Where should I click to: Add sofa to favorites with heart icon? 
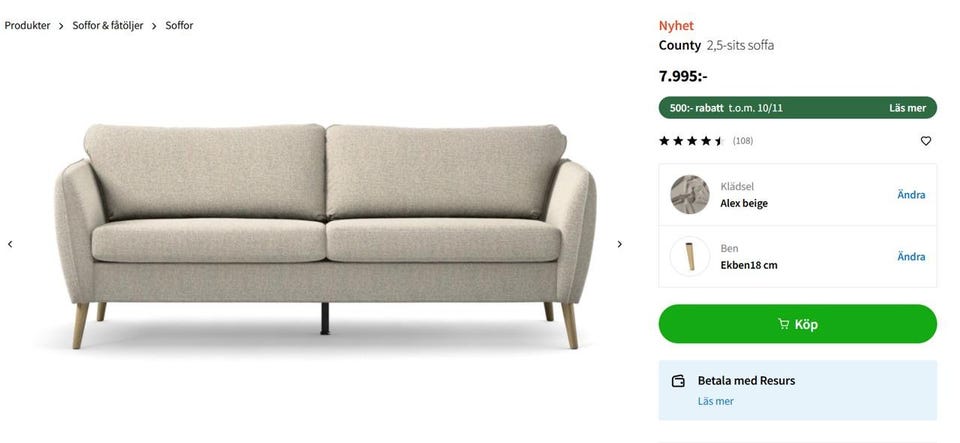click(926, 141)
